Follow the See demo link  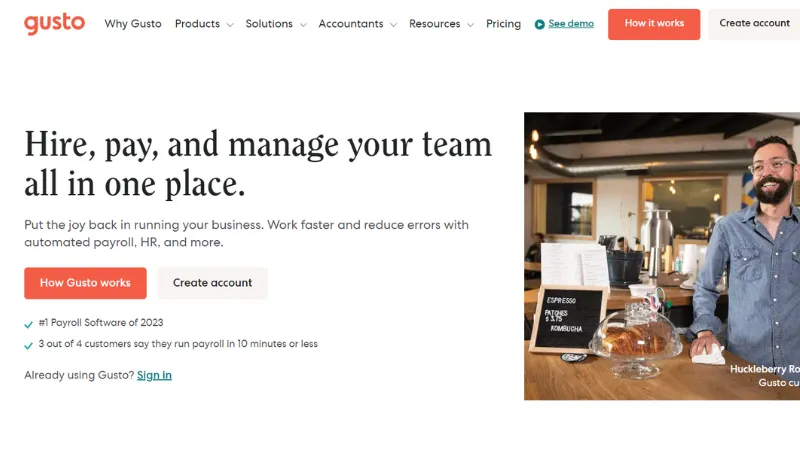[571, 24]
